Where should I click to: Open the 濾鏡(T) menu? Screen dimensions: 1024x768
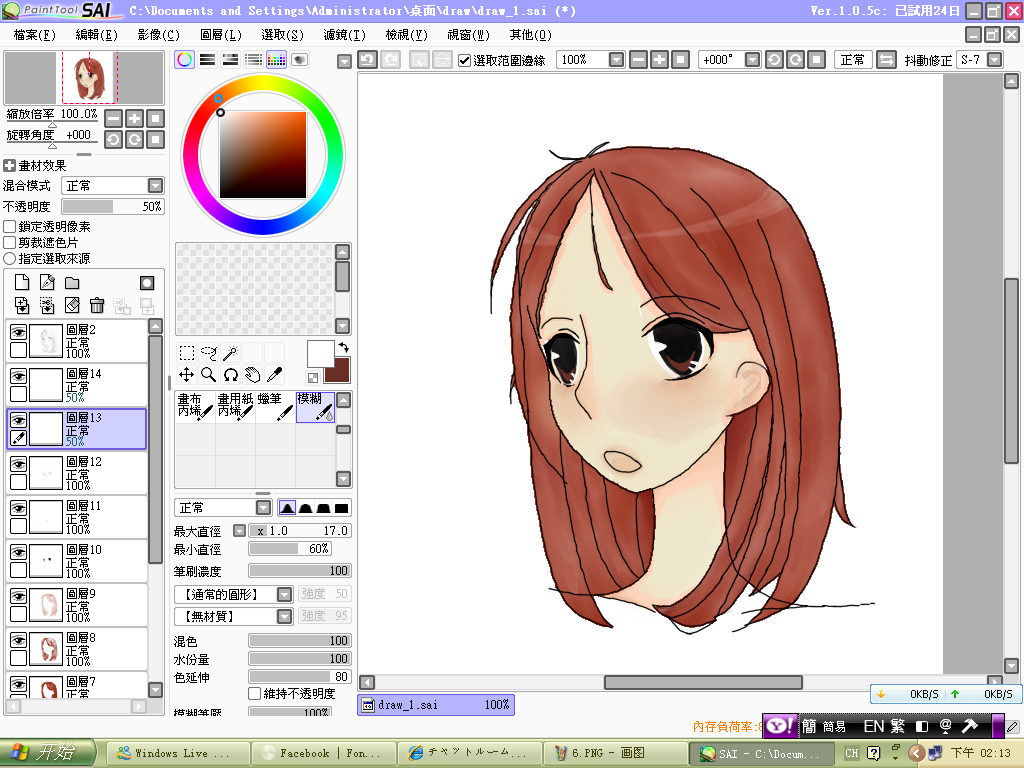pos(344,35)
